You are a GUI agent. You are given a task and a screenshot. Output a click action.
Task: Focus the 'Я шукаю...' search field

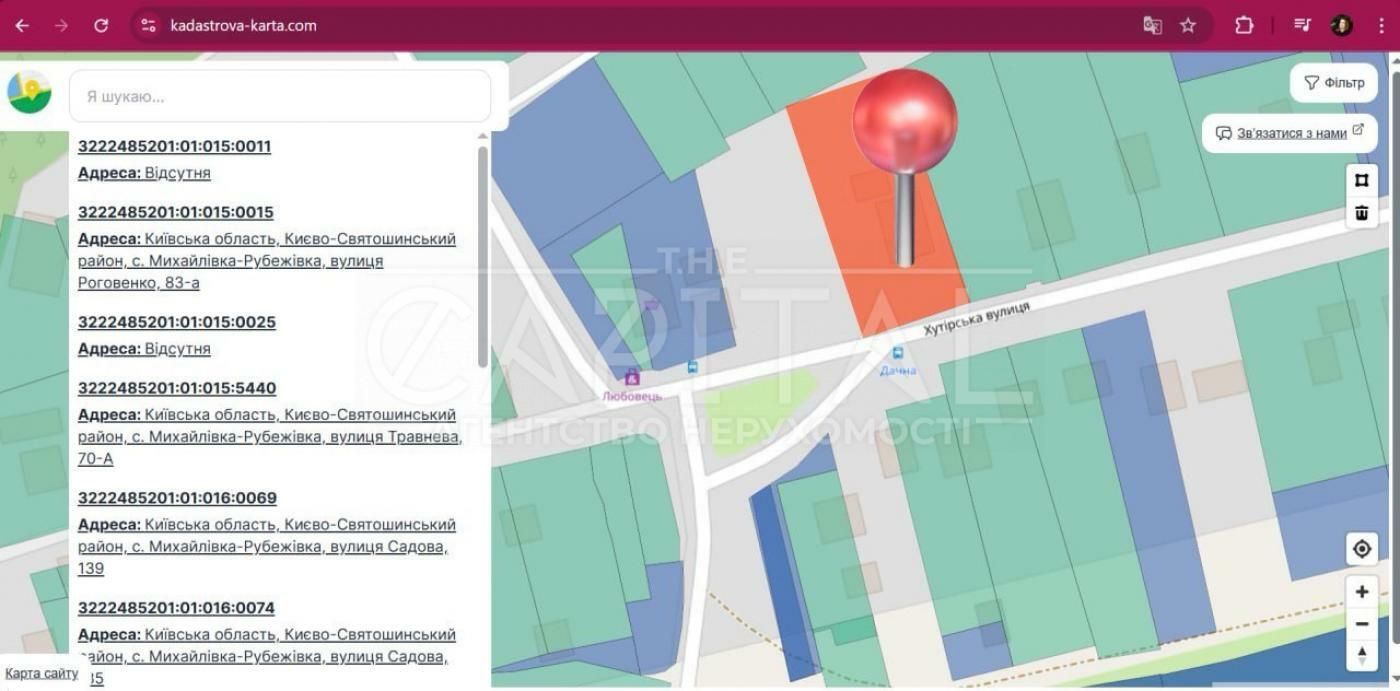(x=280, y=96)
